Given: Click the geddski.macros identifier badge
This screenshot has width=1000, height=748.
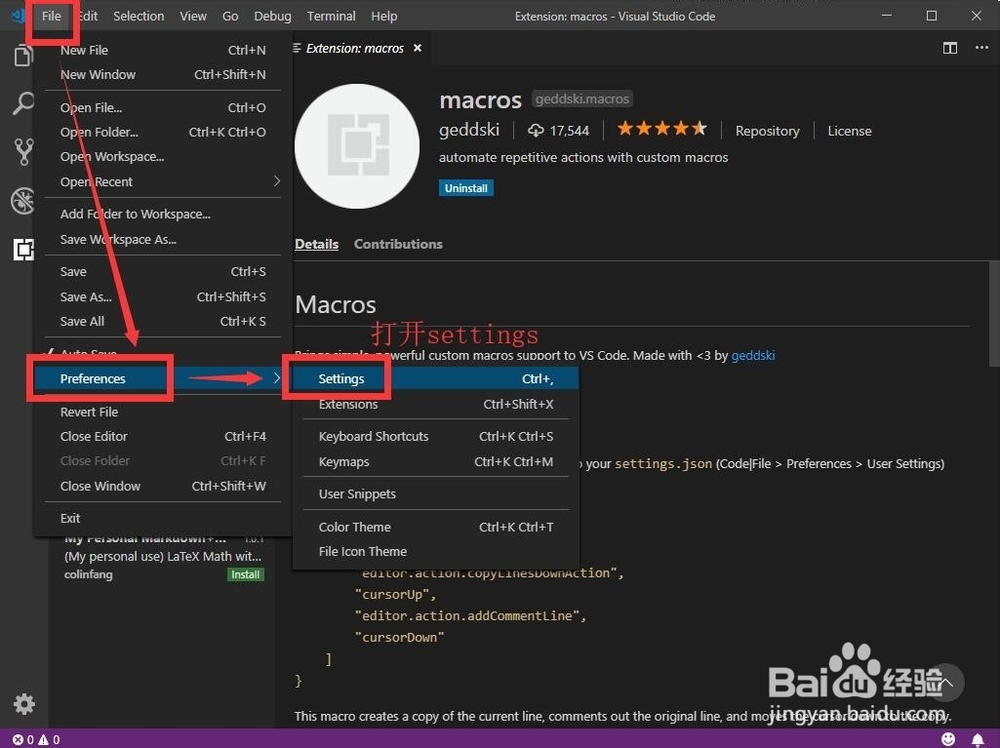Looking at the screenshot, I should tap(582, 99).
